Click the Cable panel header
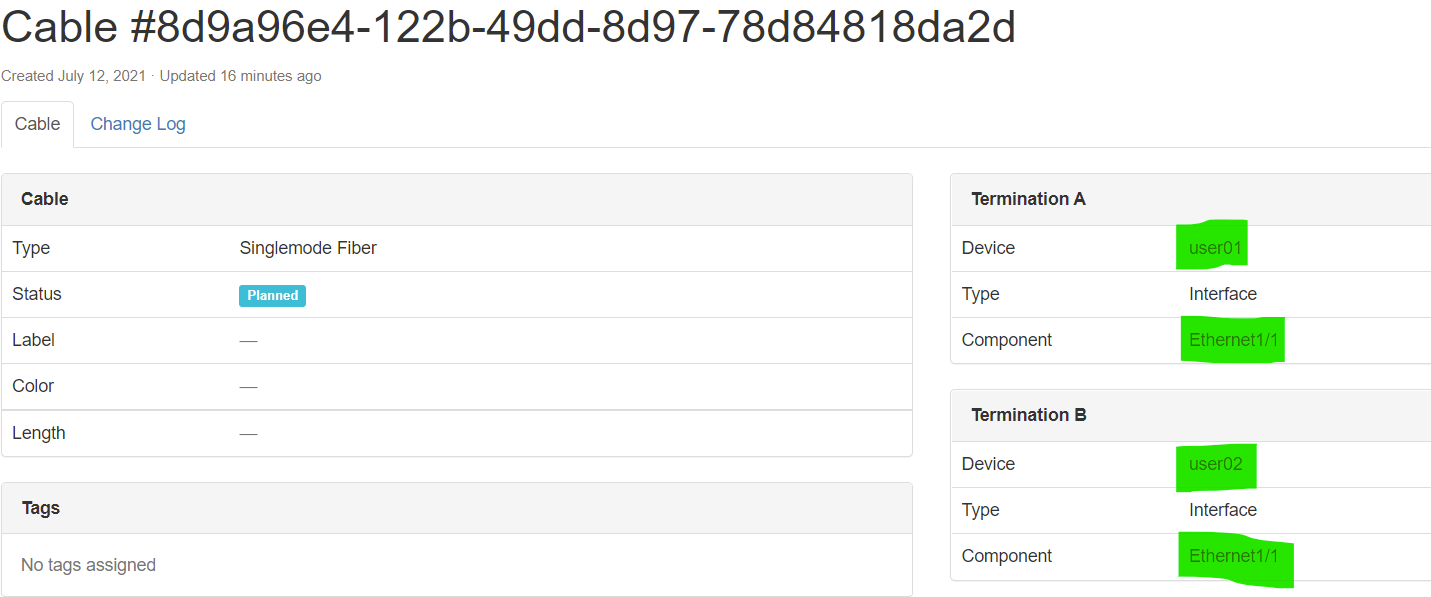 44,198
